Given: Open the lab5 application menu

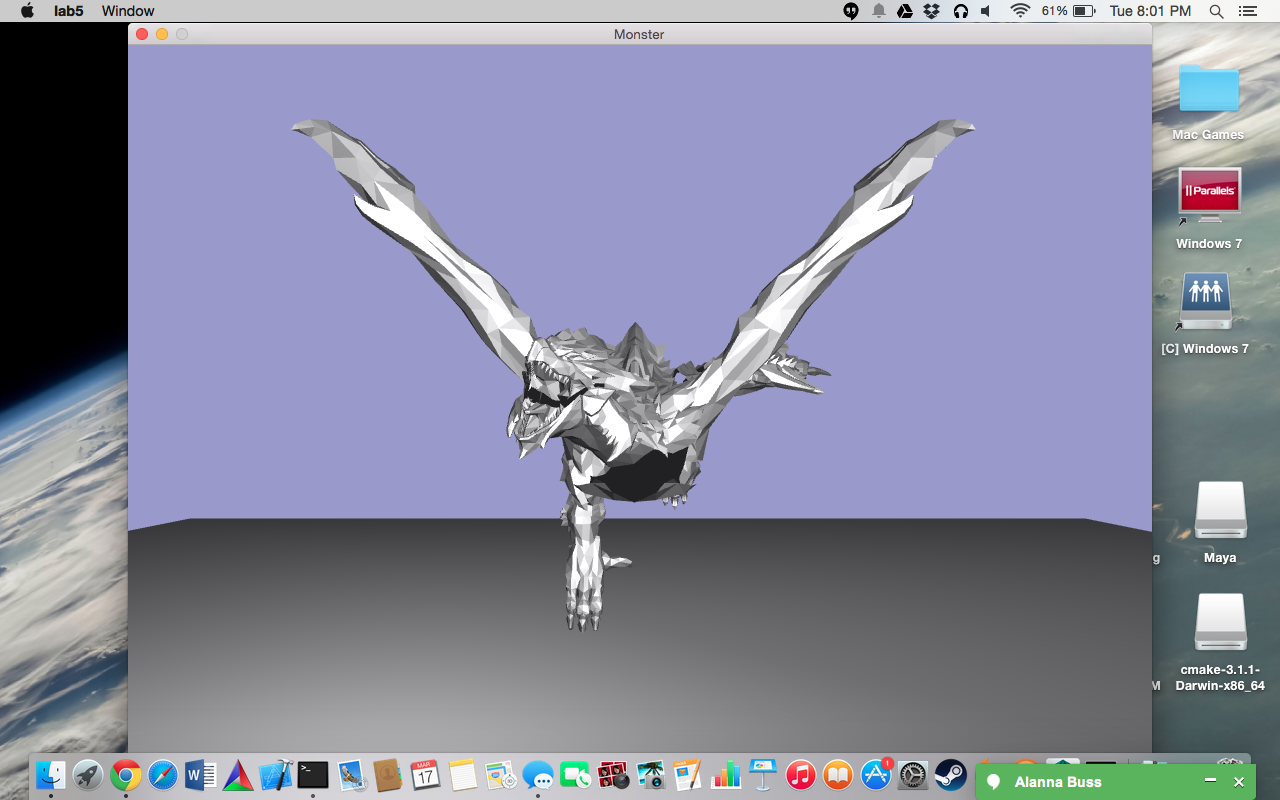Looking at the screenshot, I should pos(68,11).
